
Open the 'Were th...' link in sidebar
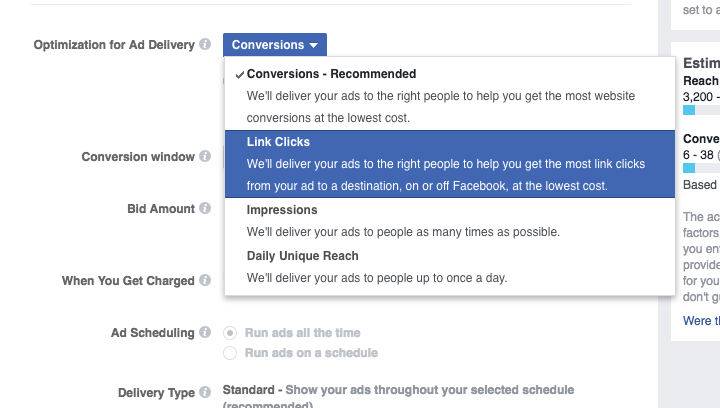(x=700, y=321)
